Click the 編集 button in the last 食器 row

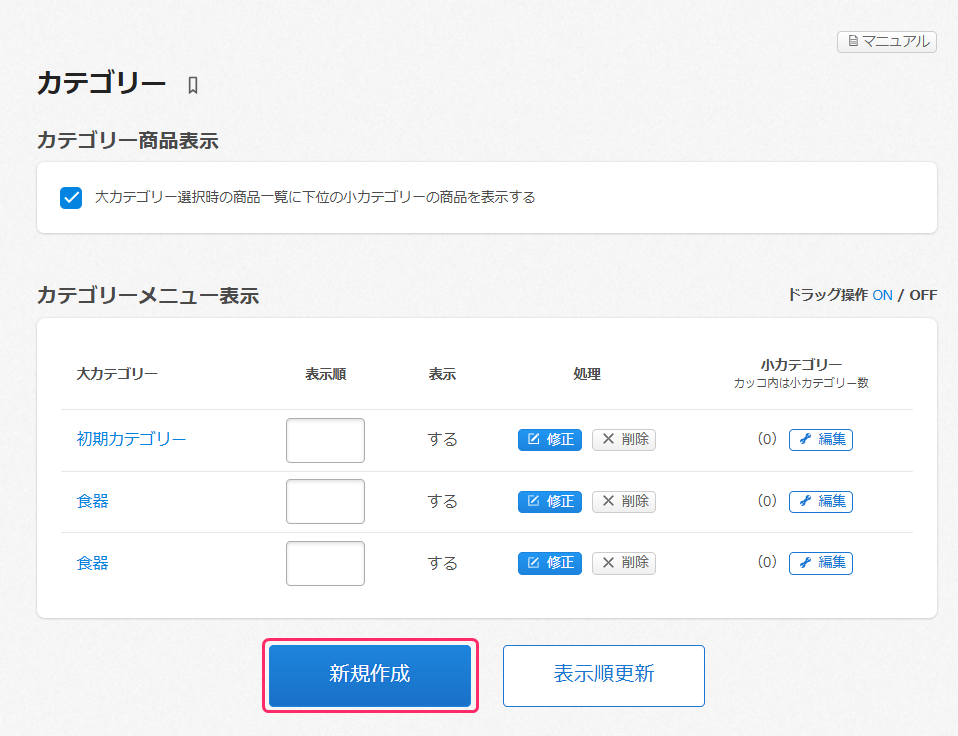tap(820, 562)
